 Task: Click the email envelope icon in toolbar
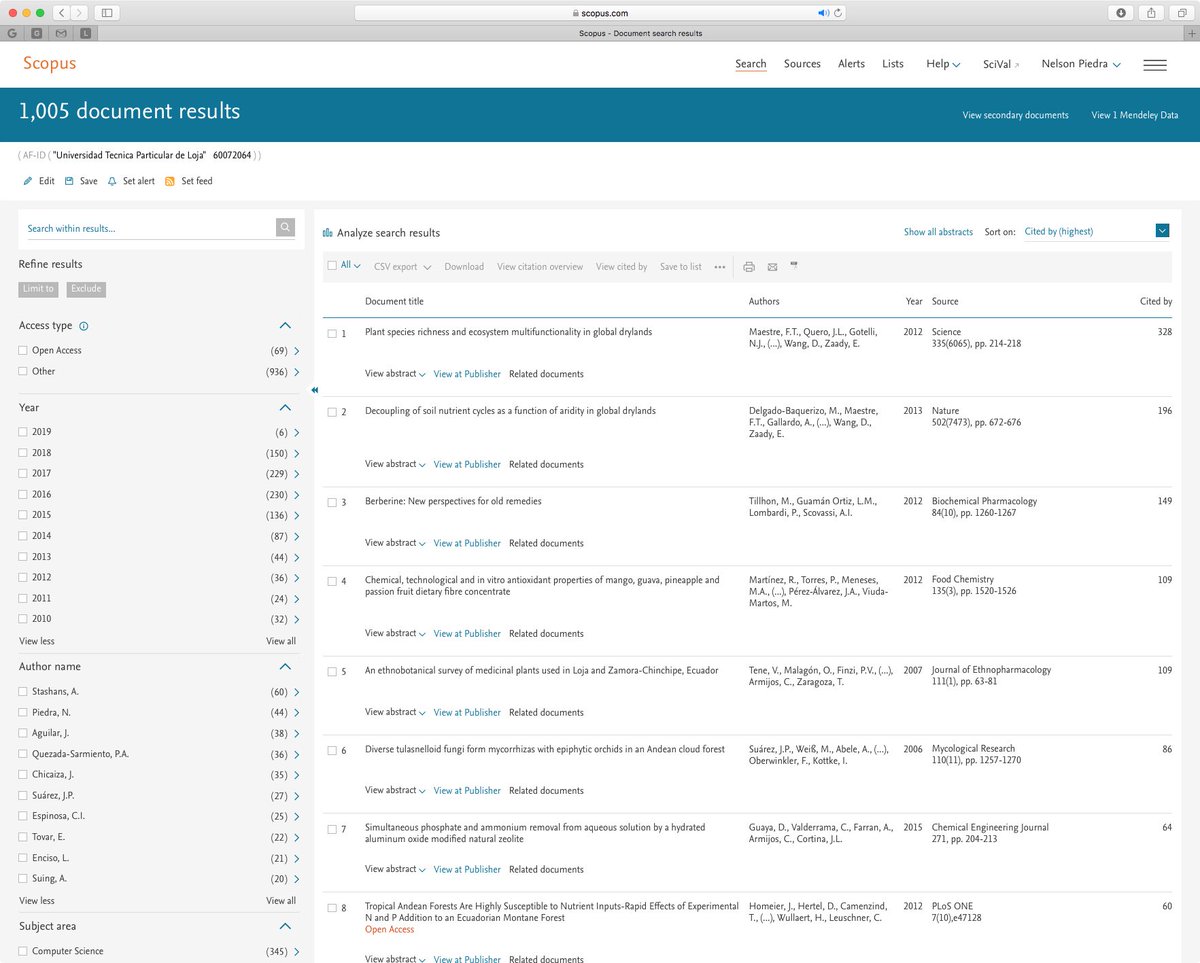(x=772, y=267)
